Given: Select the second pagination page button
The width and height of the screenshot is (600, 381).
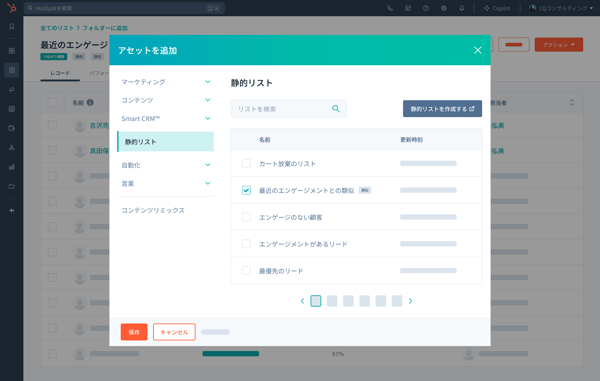Looking at the screenshot, I should coord(332,301).
